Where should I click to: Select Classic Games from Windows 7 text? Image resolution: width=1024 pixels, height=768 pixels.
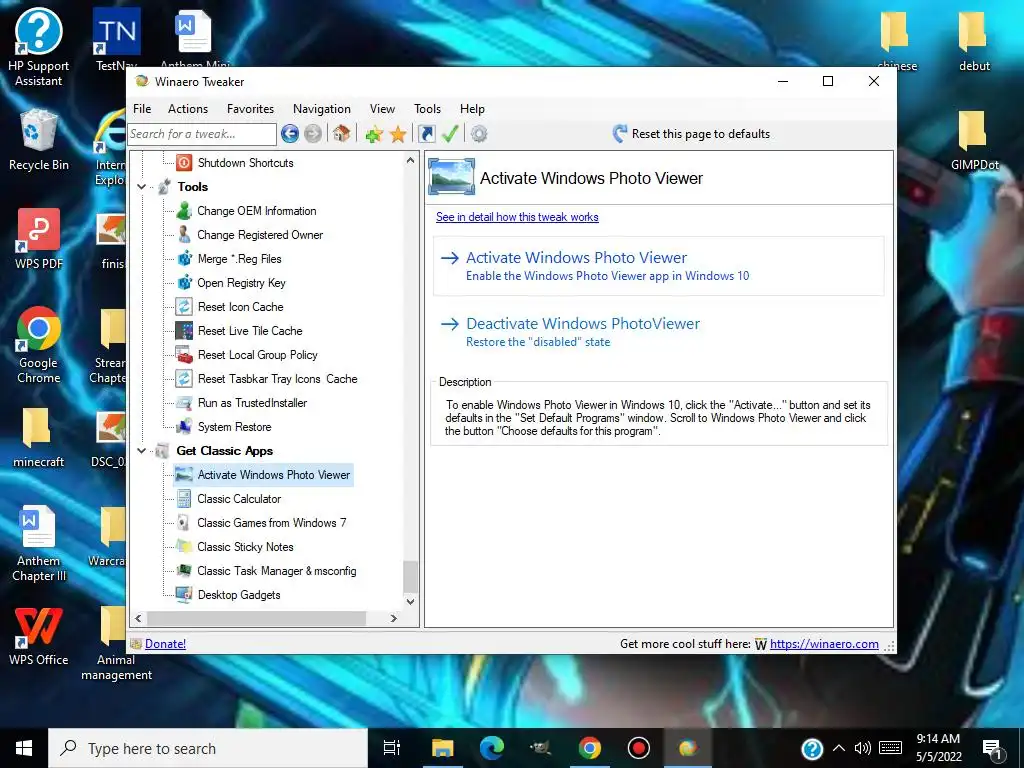pyautogui.click(x=272, y=523)
